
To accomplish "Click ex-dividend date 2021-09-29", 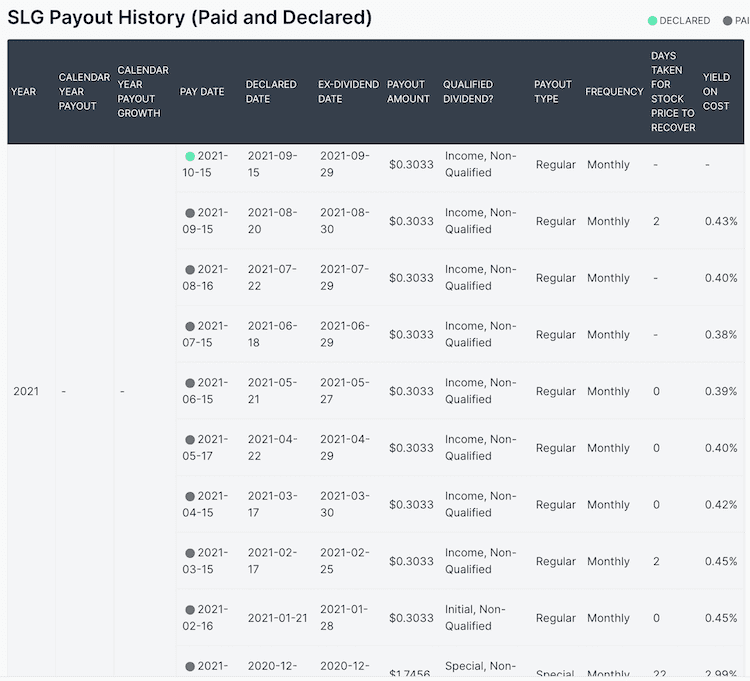I will pyautogui.click(x=345, y=164).
